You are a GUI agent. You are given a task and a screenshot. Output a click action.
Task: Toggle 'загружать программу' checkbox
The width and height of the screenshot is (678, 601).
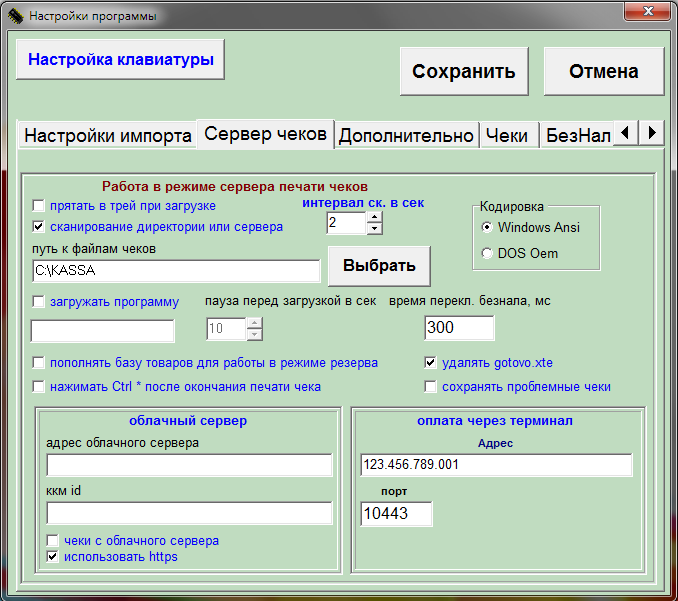click(38, 301)
